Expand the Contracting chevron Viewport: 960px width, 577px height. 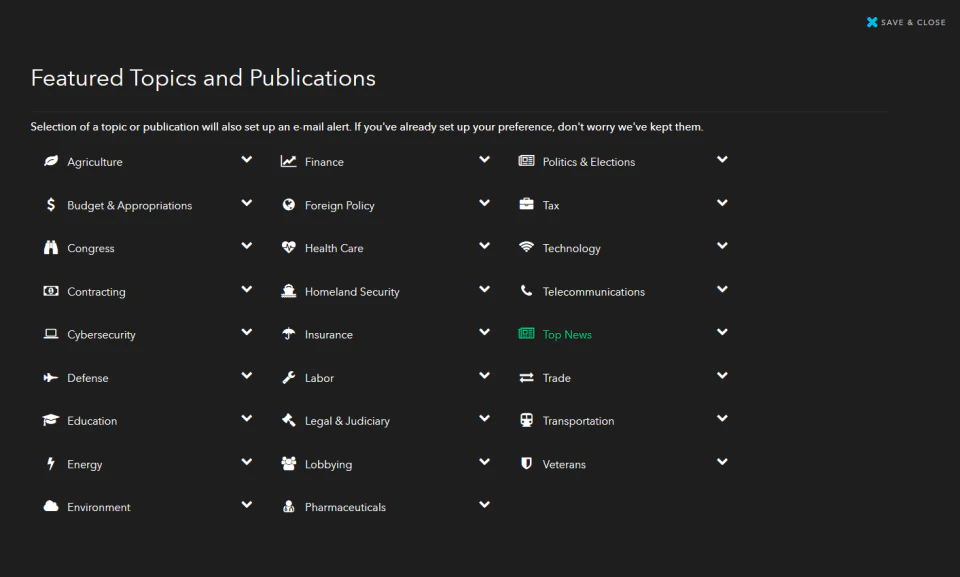point(247,289)
